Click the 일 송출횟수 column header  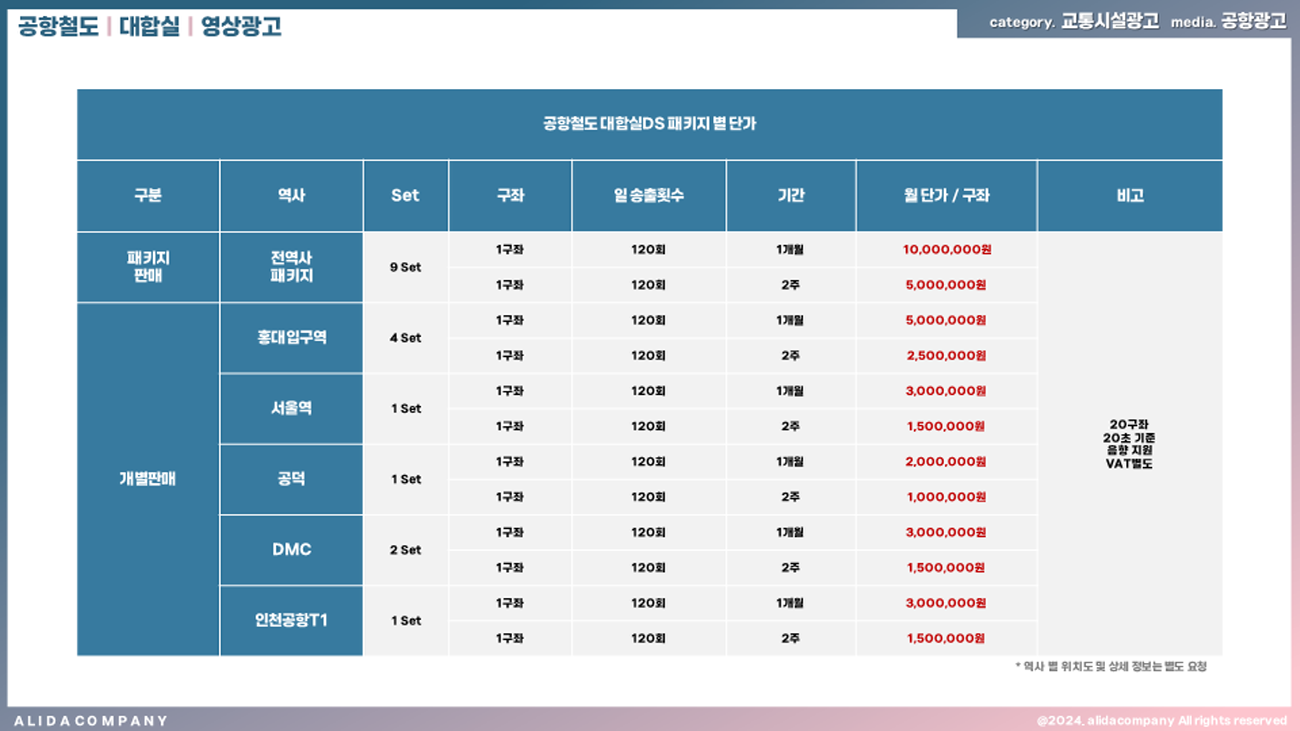coord(648,196)
